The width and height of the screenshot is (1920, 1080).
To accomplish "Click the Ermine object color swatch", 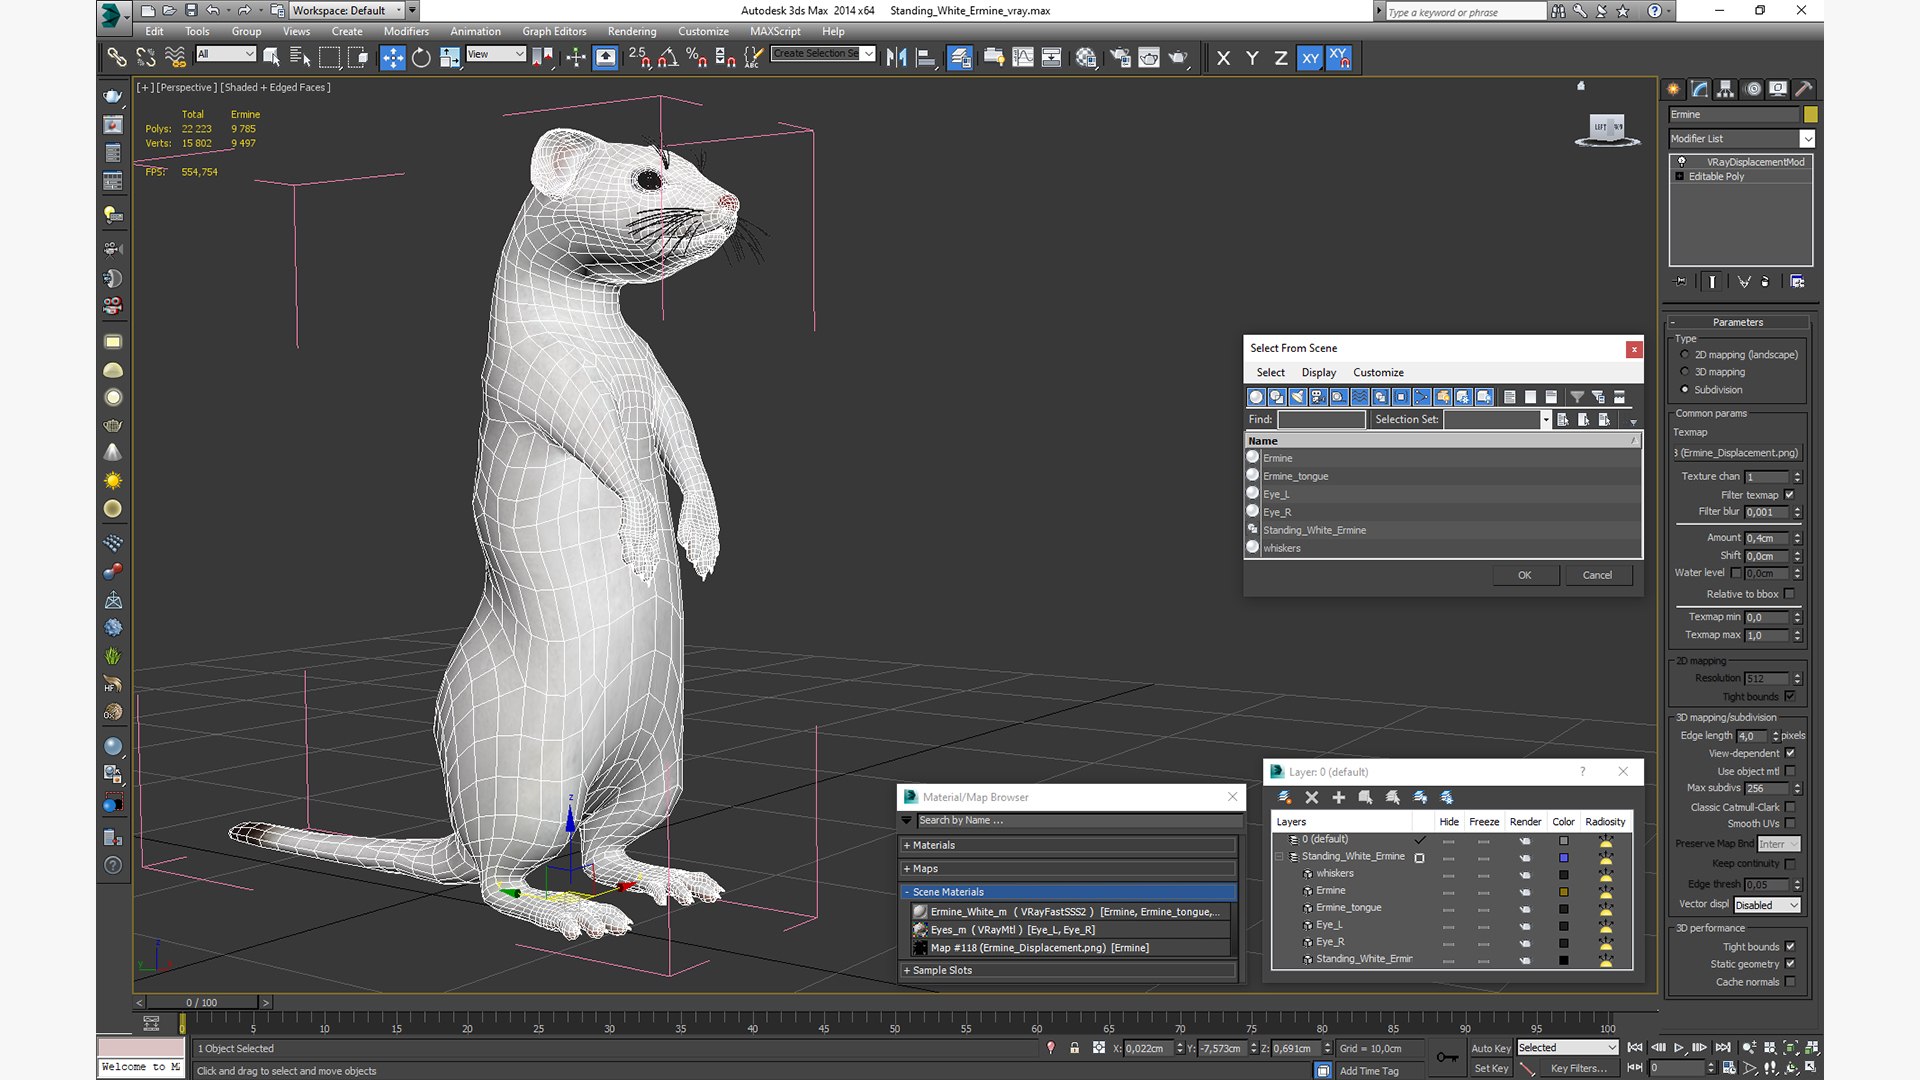I will tap(1810, 115).
